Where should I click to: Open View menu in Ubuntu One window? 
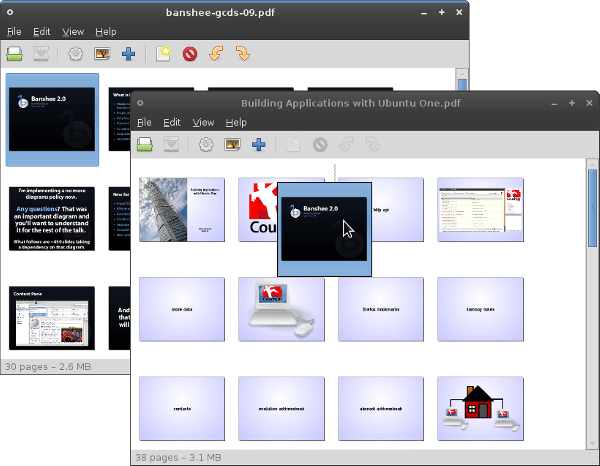point(203,122)
